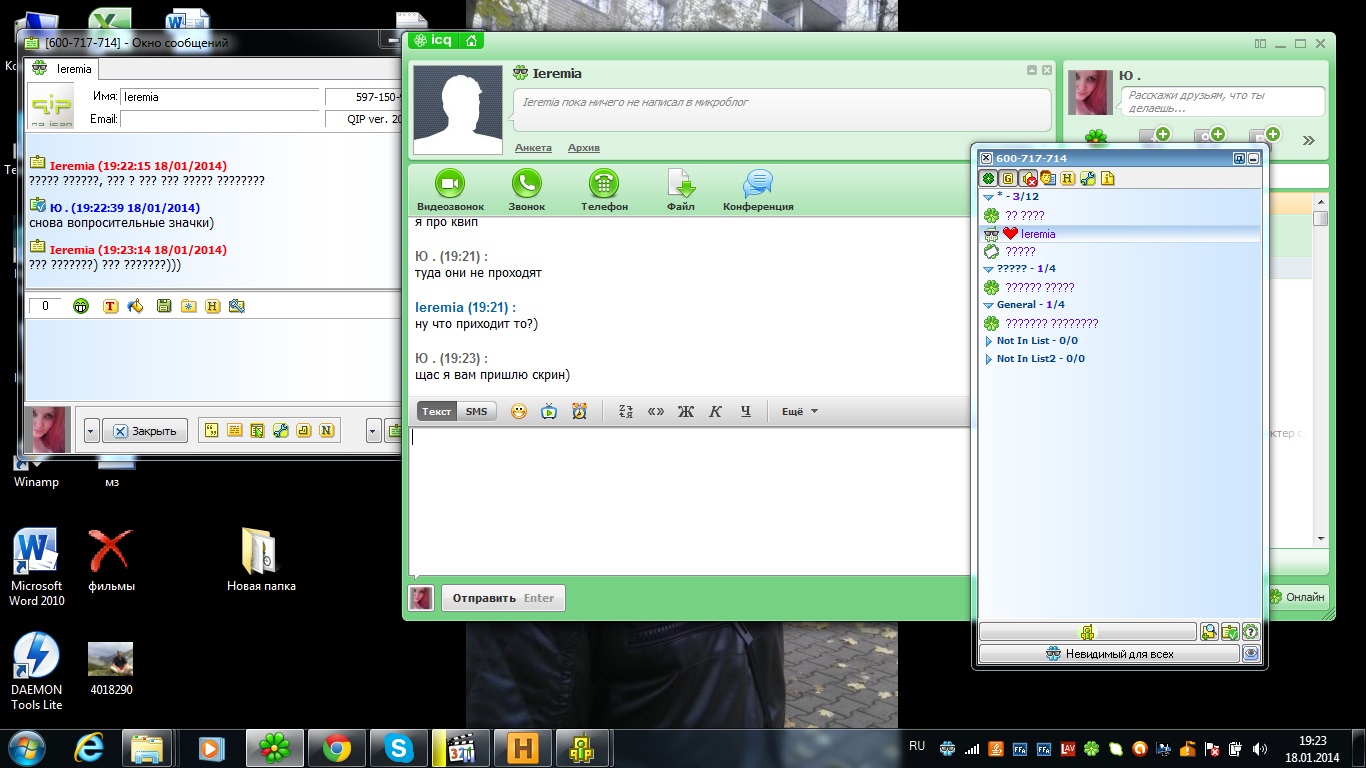Click the ICQ home icon
The image size is (1366, 768).
[470, 41]
